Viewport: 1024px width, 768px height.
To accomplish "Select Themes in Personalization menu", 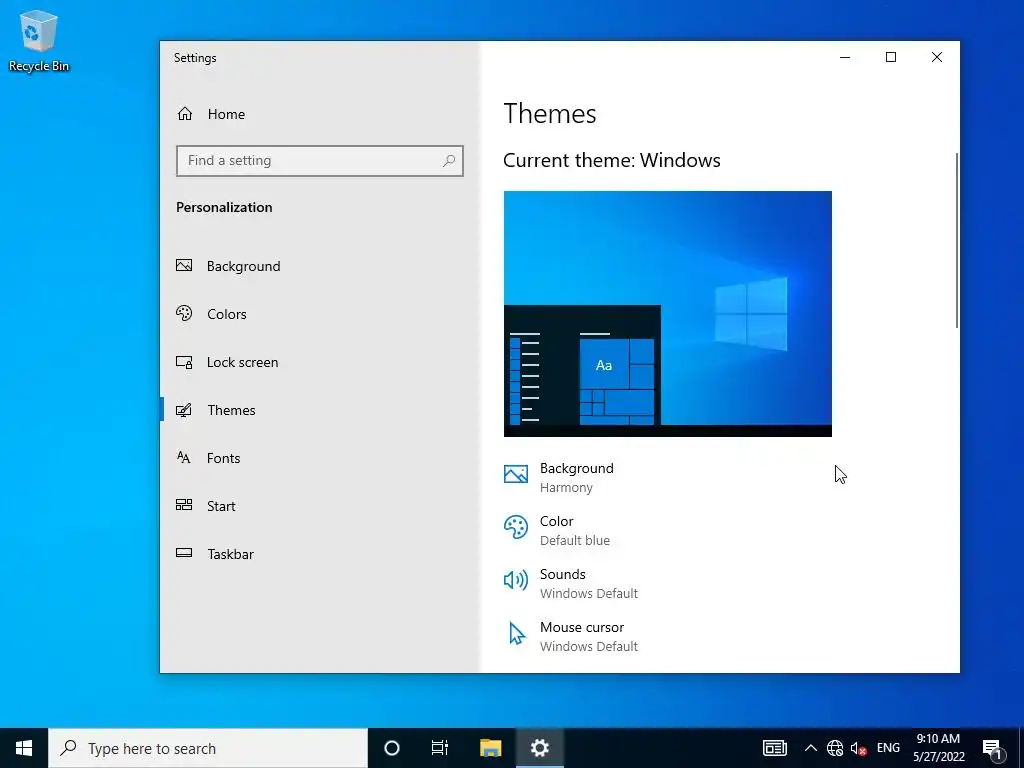I will pyautogui.click(x=319, y=410).
